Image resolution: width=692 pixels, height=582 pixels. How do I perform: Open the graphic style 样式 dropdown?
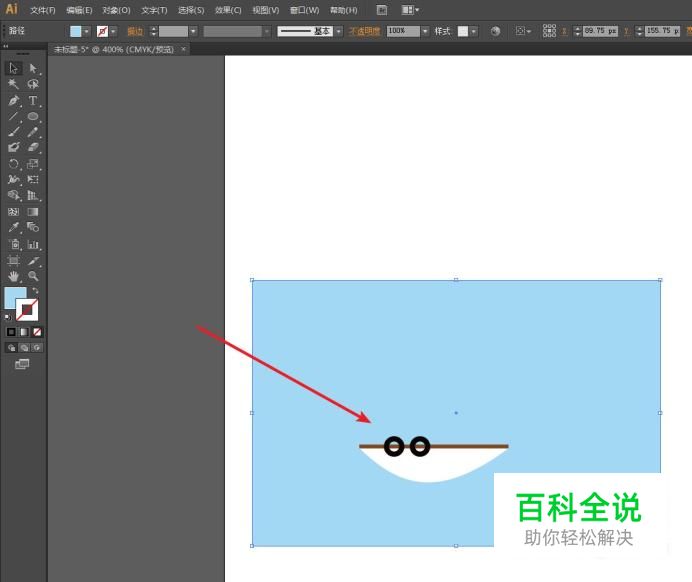click(x=474, y=31)
